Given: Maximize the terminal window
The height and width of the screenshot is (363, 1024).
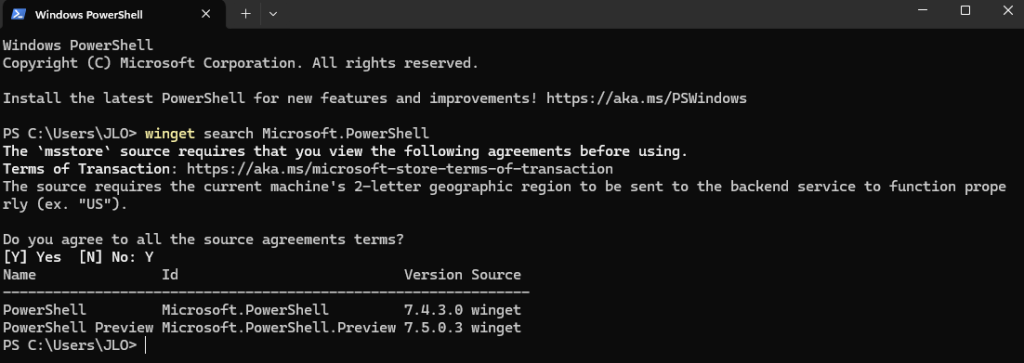Looking at the screenshot, I should (x=965, y=10).
